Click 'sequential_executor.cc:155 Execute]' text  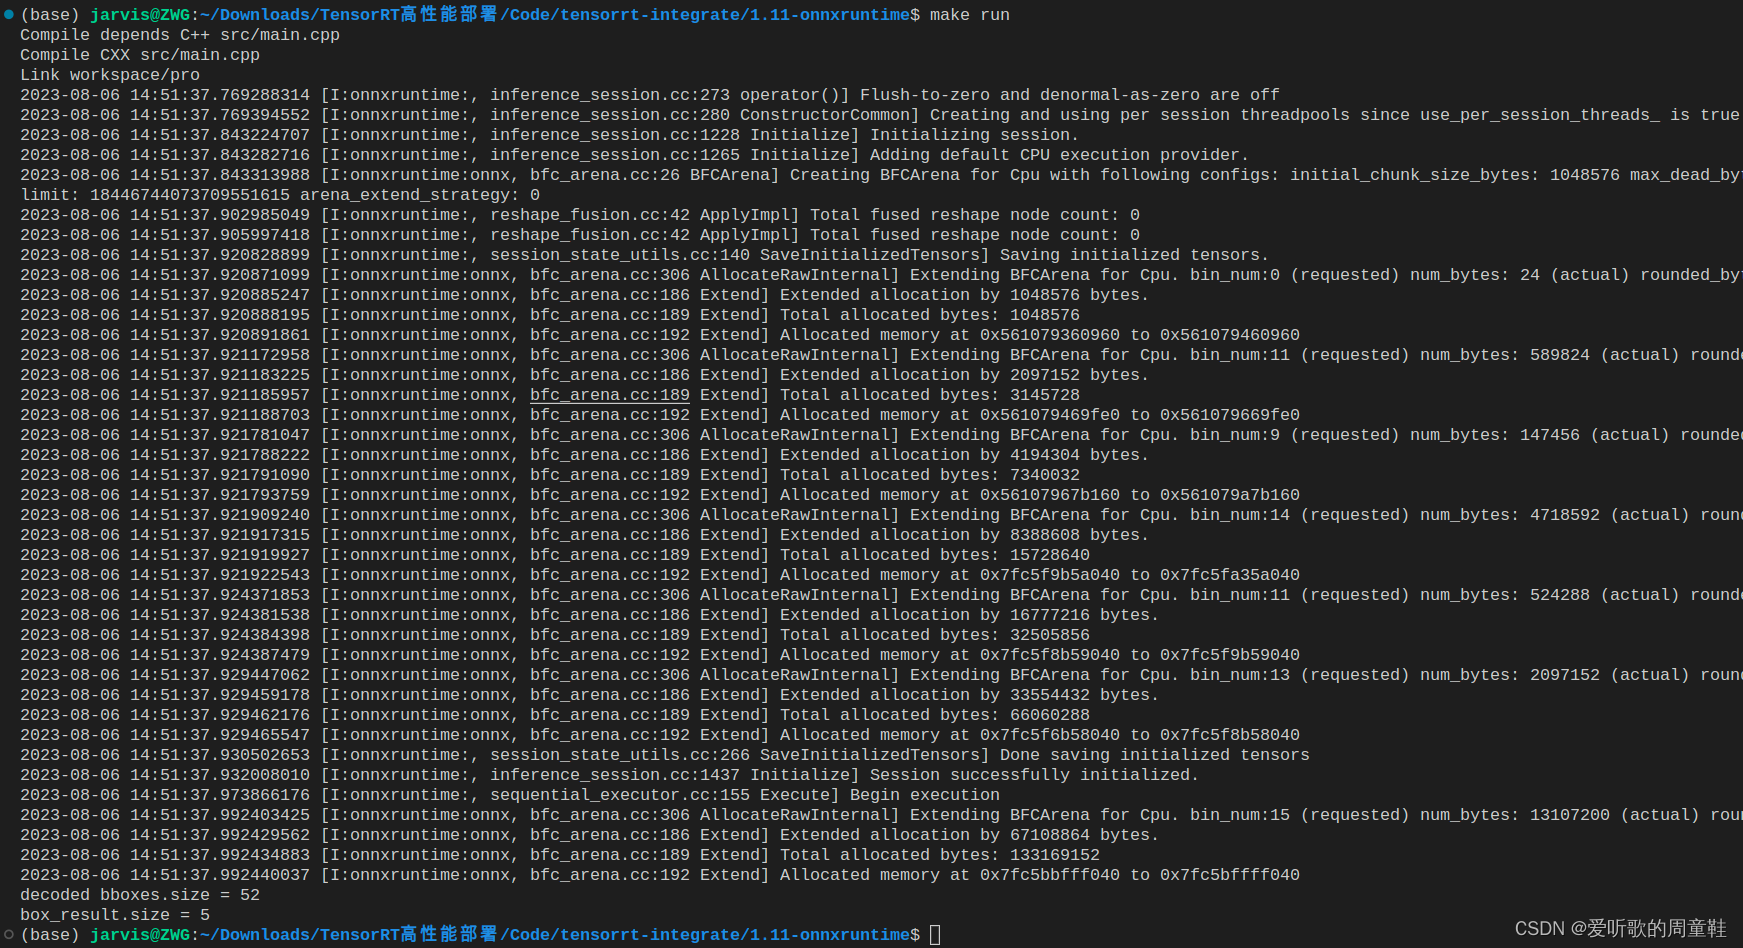(x=665, y=795)
